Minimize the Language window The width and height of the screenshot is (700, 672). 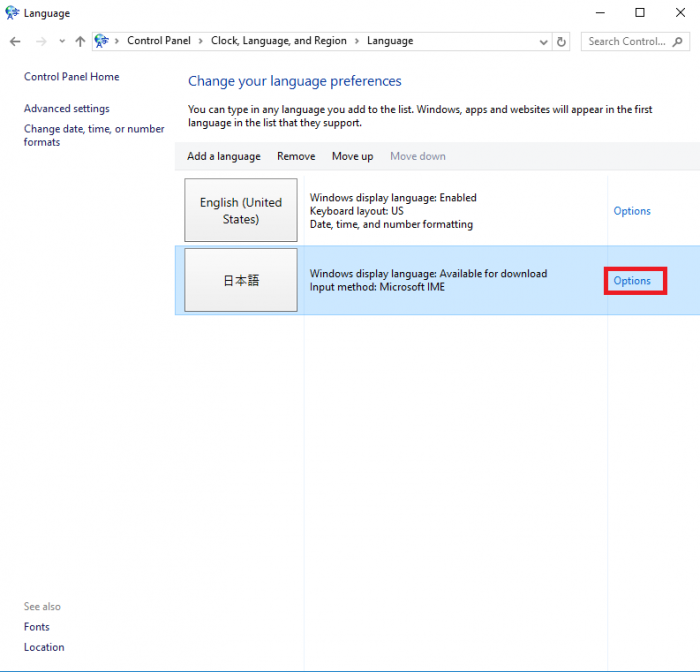click(600, 13)
